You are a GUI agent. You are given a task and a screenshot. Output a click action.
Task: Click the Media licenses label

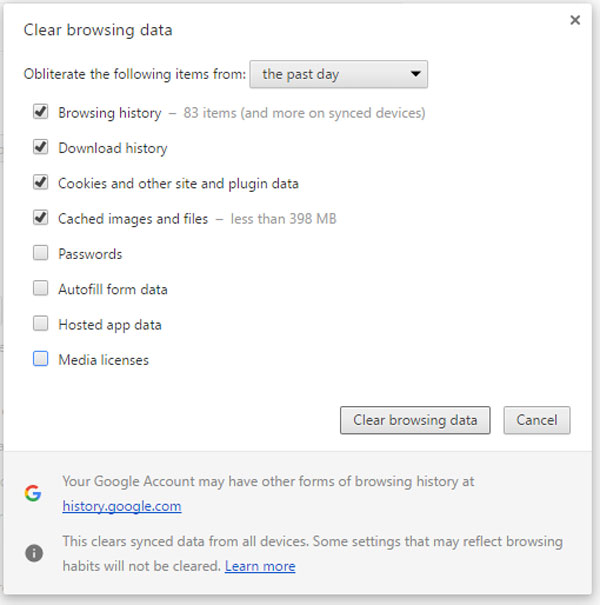tap(103, 360)
